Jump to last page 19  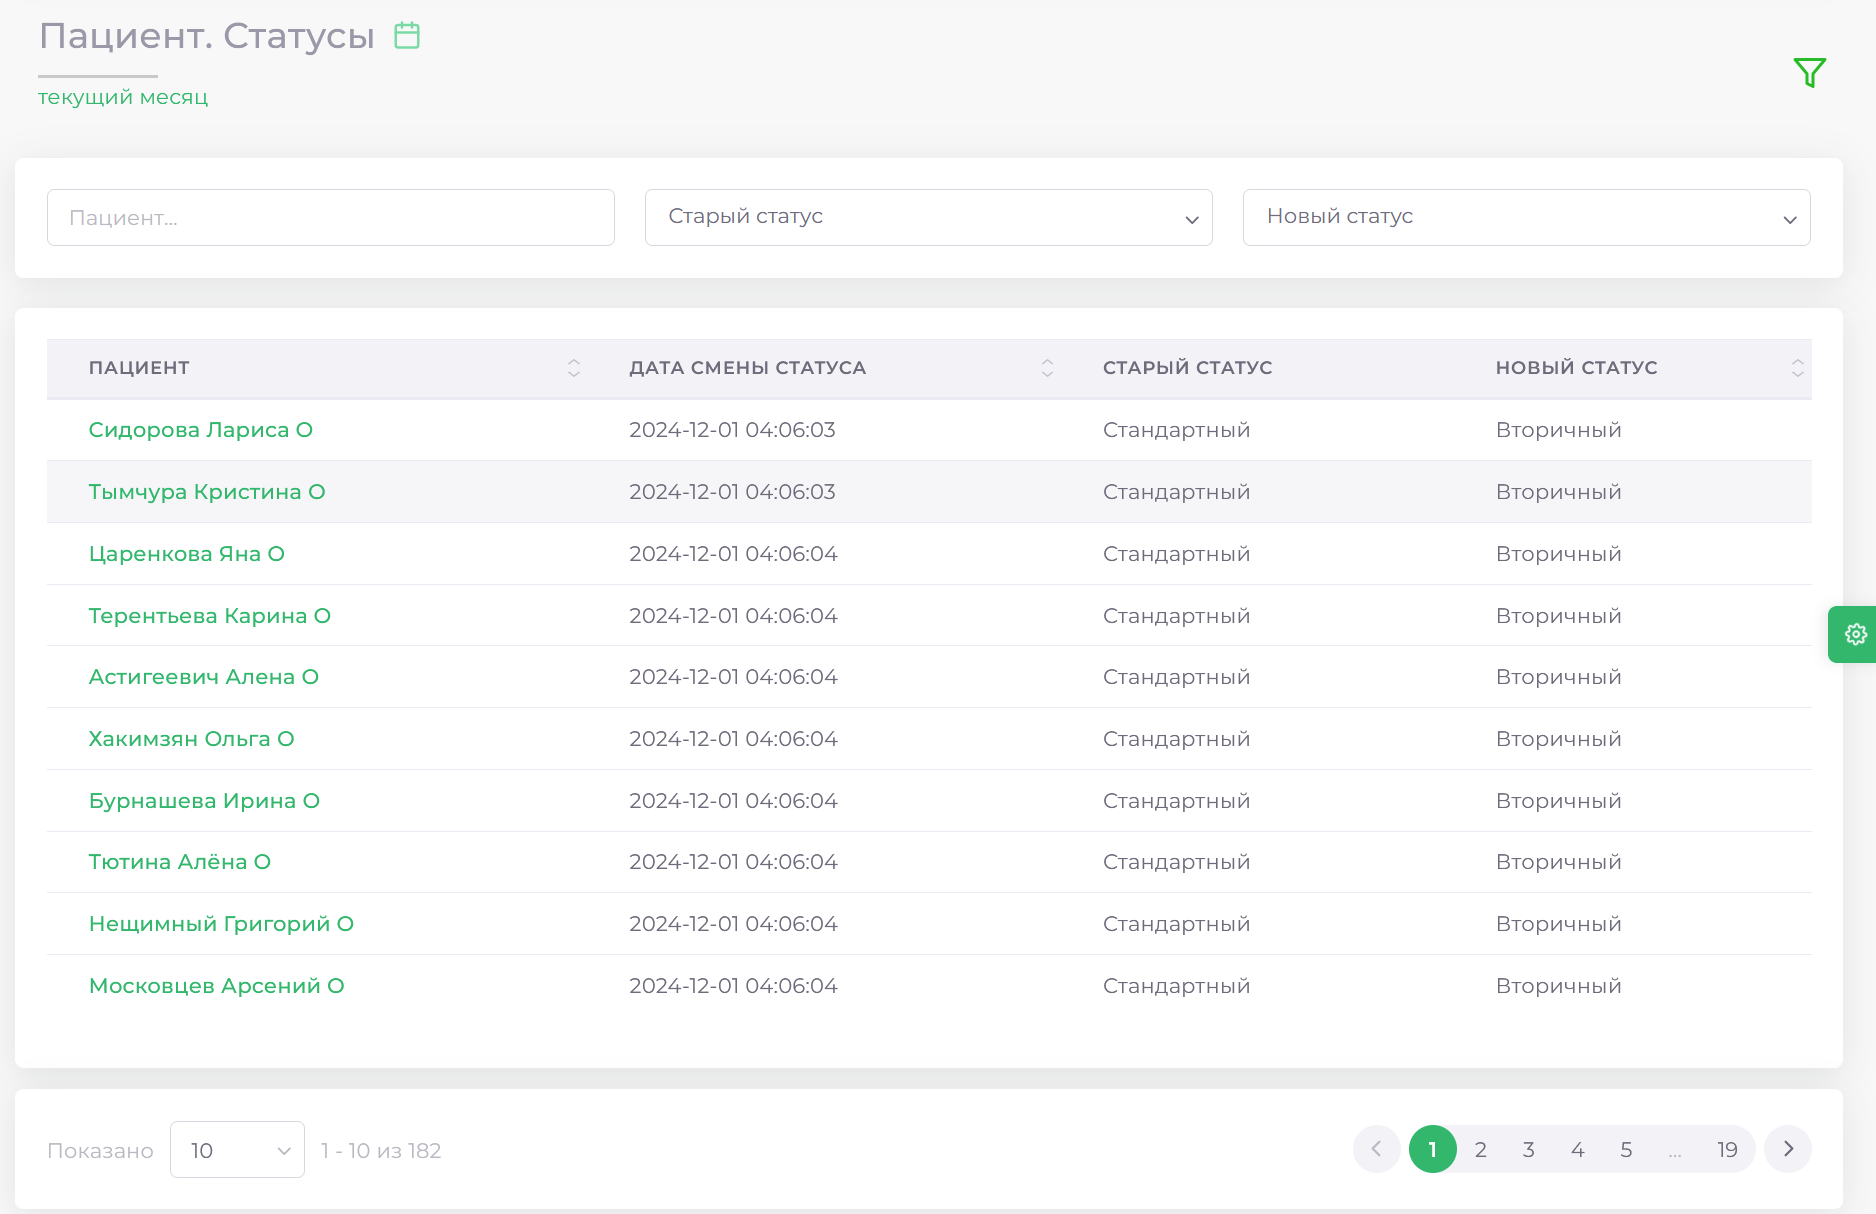[1727, 1150]
